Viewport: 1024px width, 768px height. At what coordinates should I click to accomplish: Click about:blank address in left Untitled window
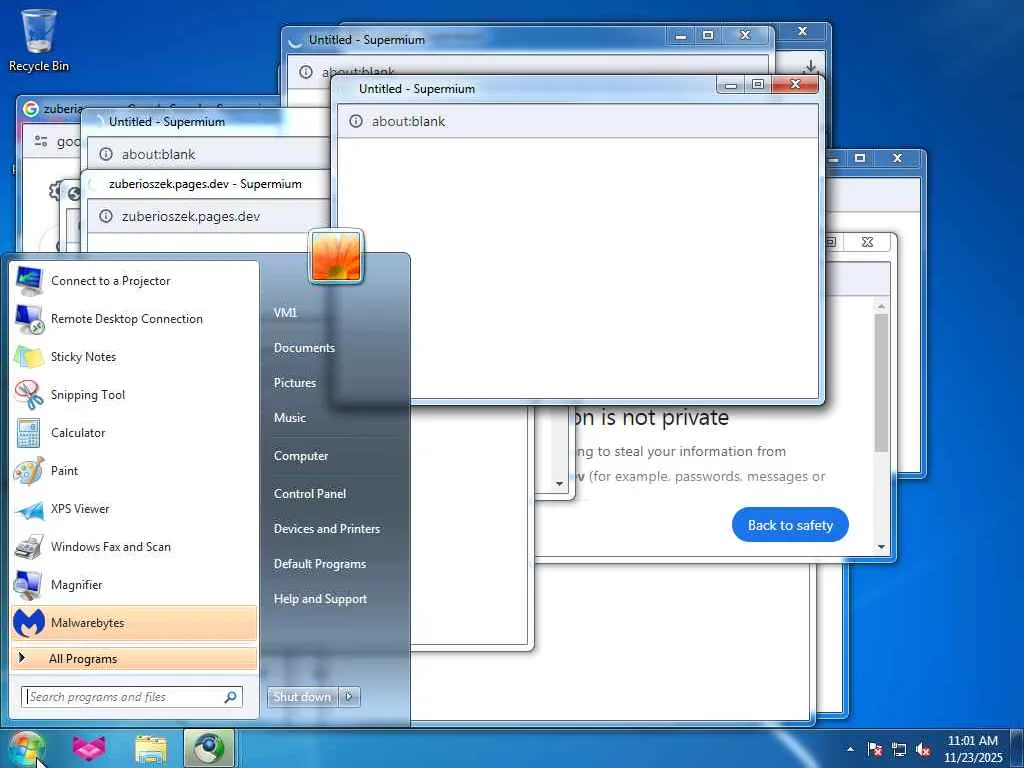[158, 154]
